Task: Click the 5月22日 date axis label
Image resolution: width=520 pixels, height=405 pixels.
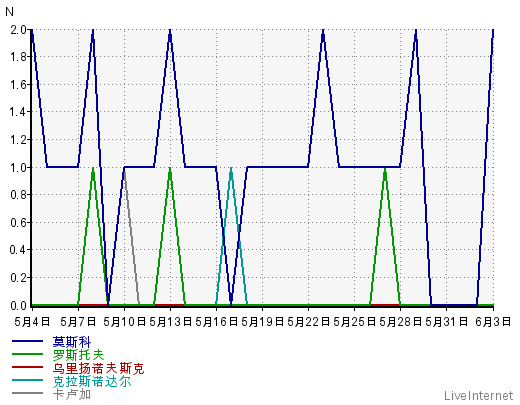Action: pyautogui.click(x=308, y=322)
